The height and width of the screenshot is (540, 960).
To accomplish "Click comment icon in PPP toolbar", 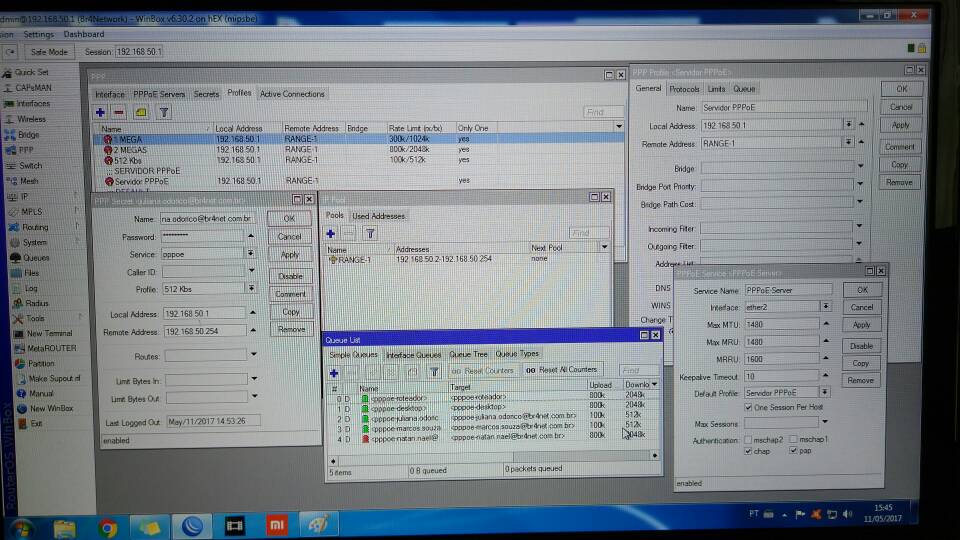I will [x=141, y=113].
